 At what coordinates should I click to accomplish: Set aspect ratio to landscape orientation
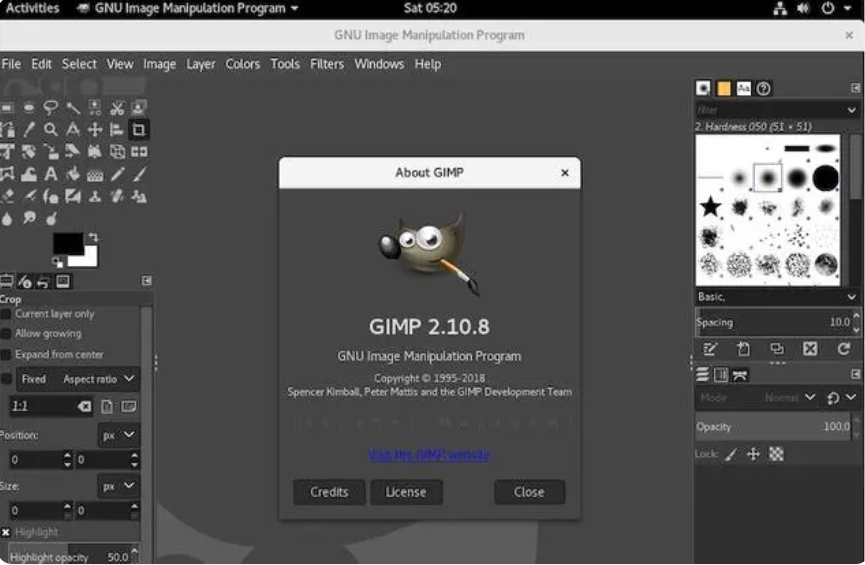click(x=129, y=407)
